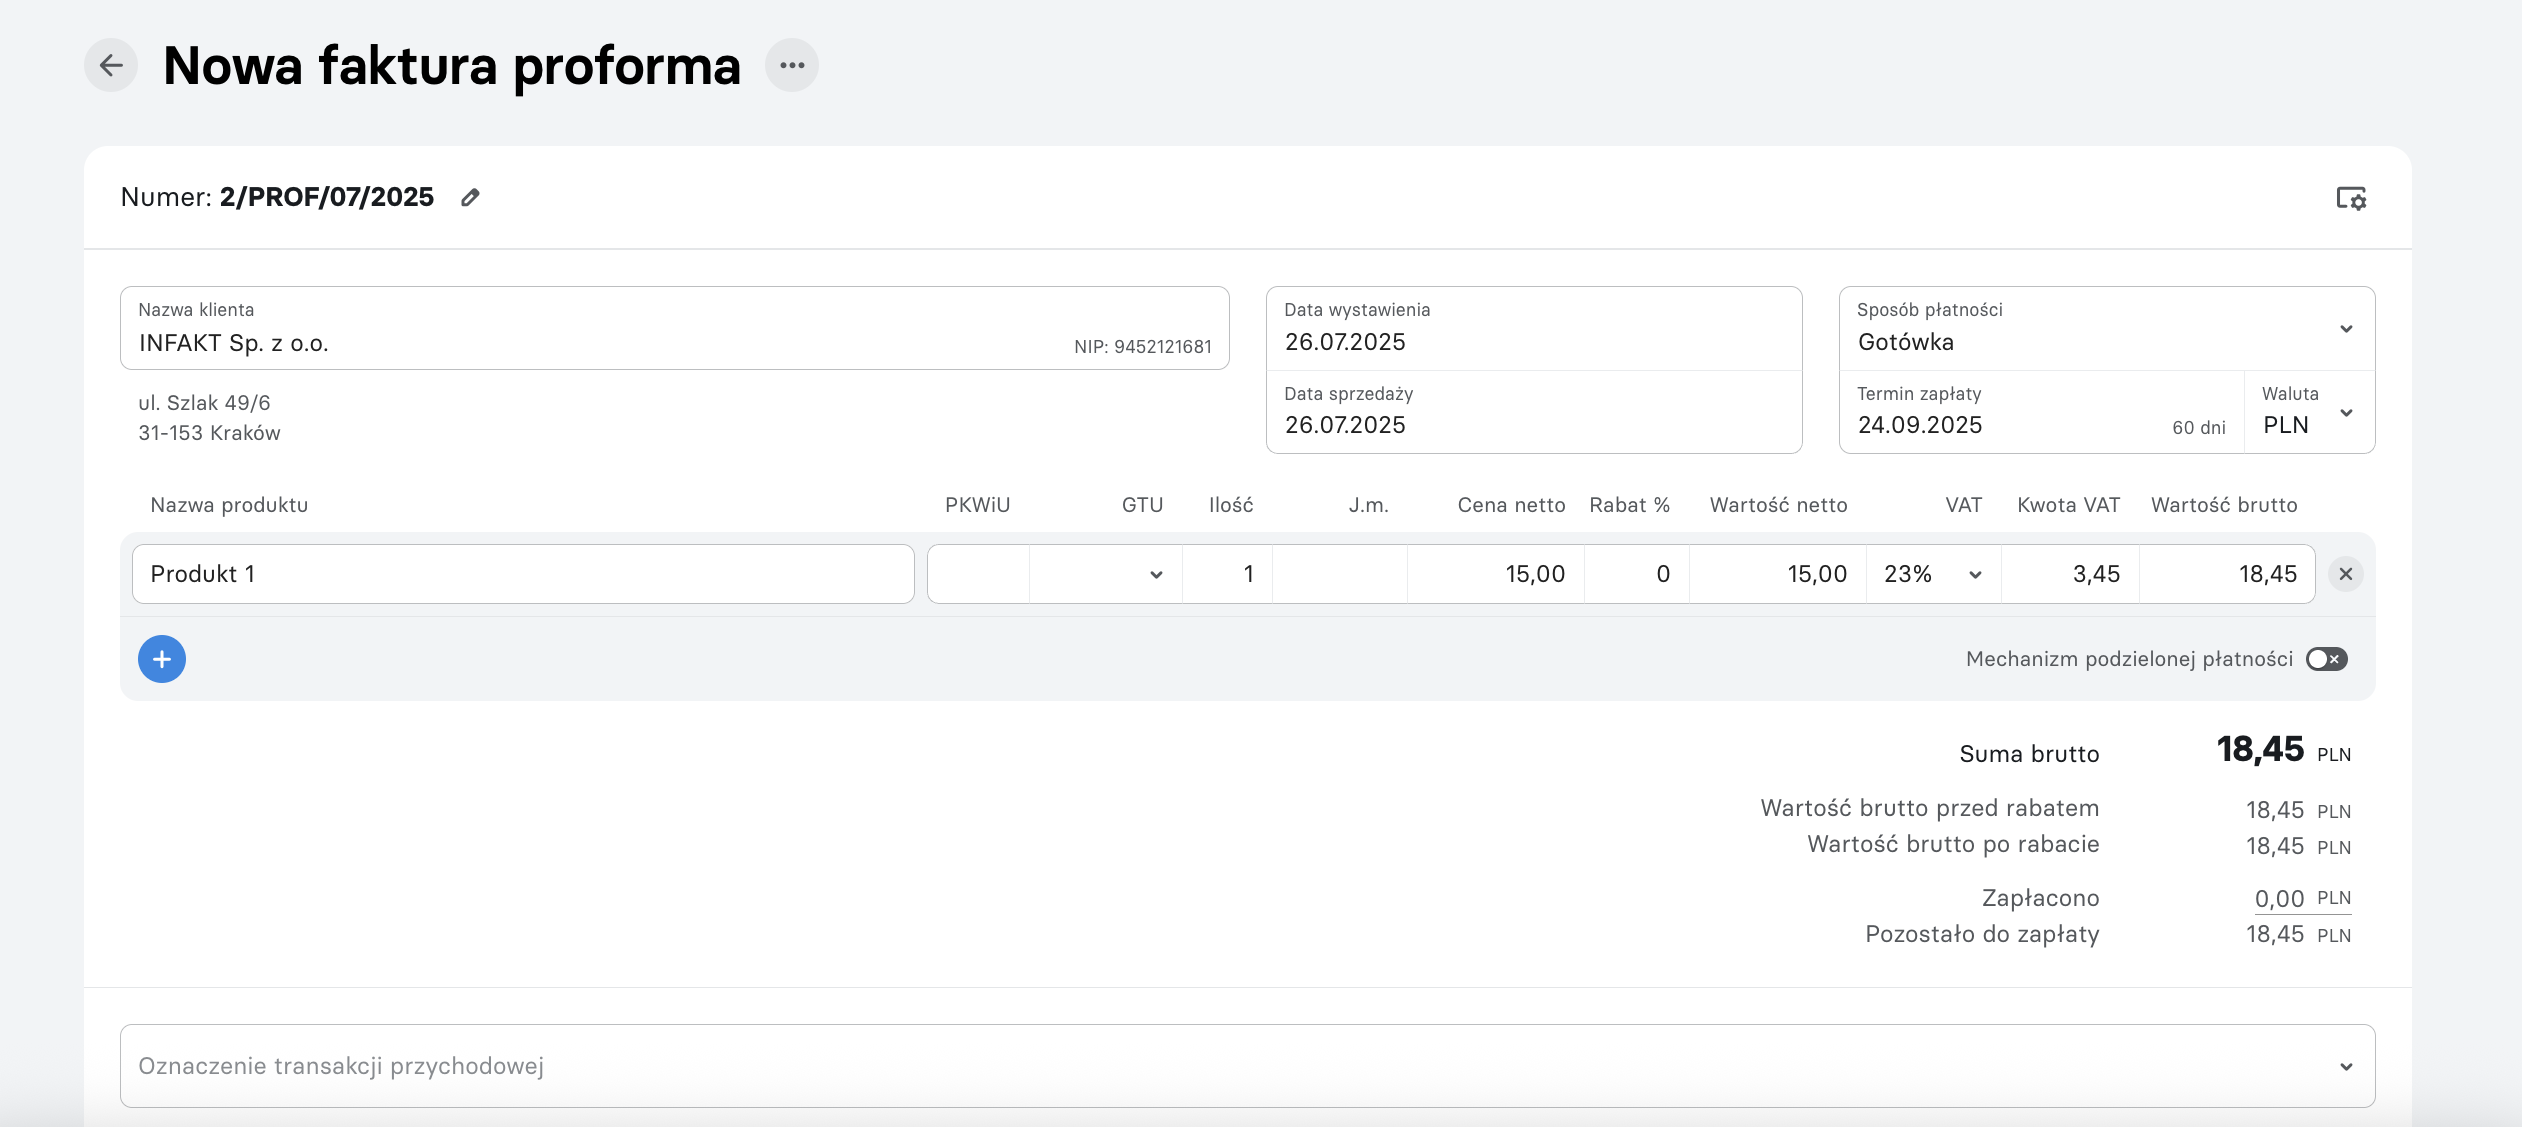Click the Nazwa produktu column header
This screenshot has height=1127, width=2522.
[229, 505]
